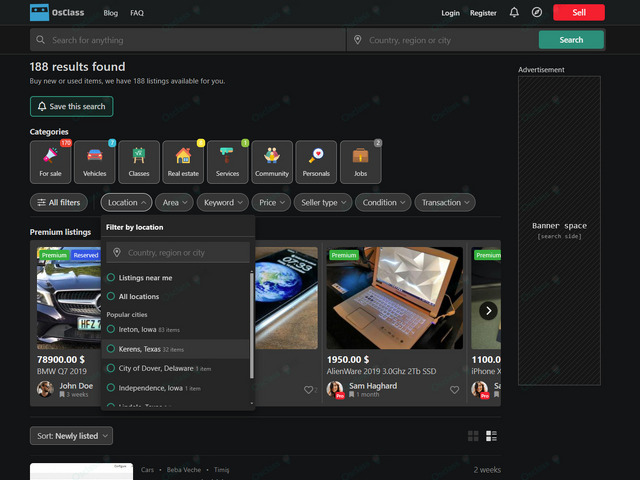Focus the header Country, region or city field
Viewport: 640px width, 480px height.
tap(442, 40)
